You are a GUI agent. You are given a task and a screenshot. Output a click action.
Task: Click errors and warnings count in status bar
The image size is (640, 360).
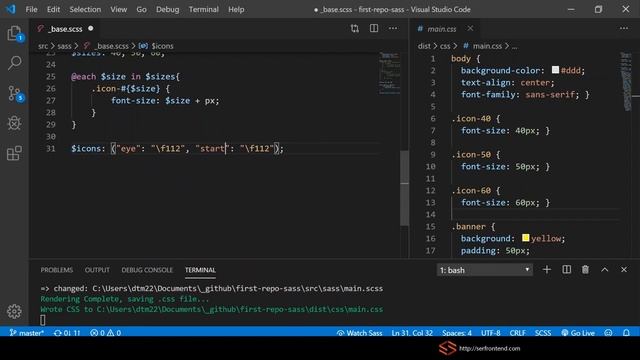point(105,333)
